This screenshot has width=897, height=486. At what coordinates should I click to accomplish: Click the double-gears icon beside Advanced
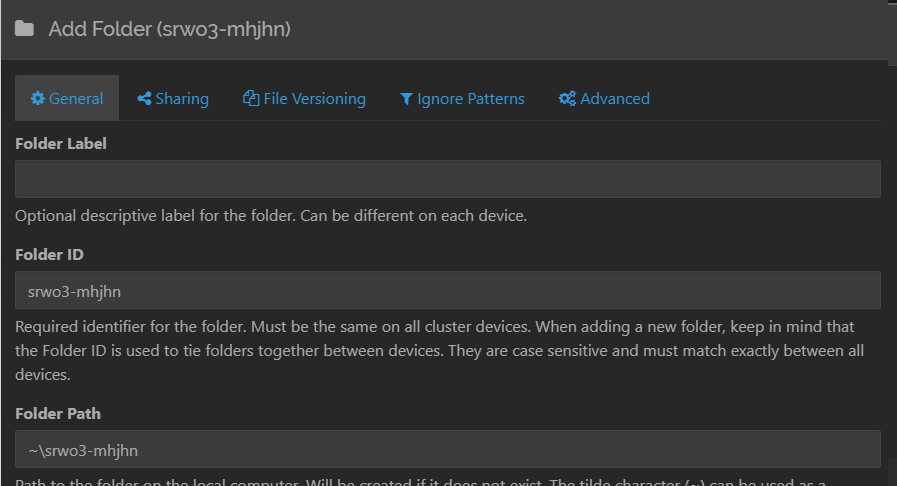pyautogui.click(x=567, y=98)
